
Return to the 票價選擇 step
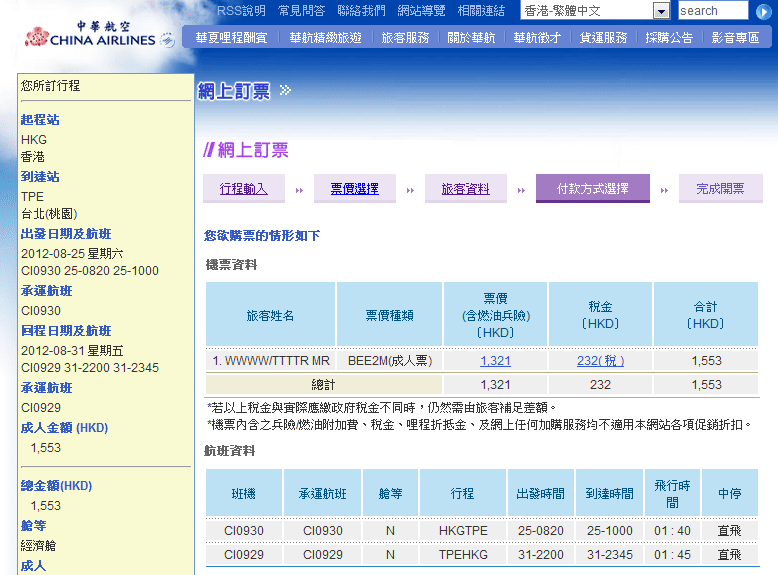355,188
